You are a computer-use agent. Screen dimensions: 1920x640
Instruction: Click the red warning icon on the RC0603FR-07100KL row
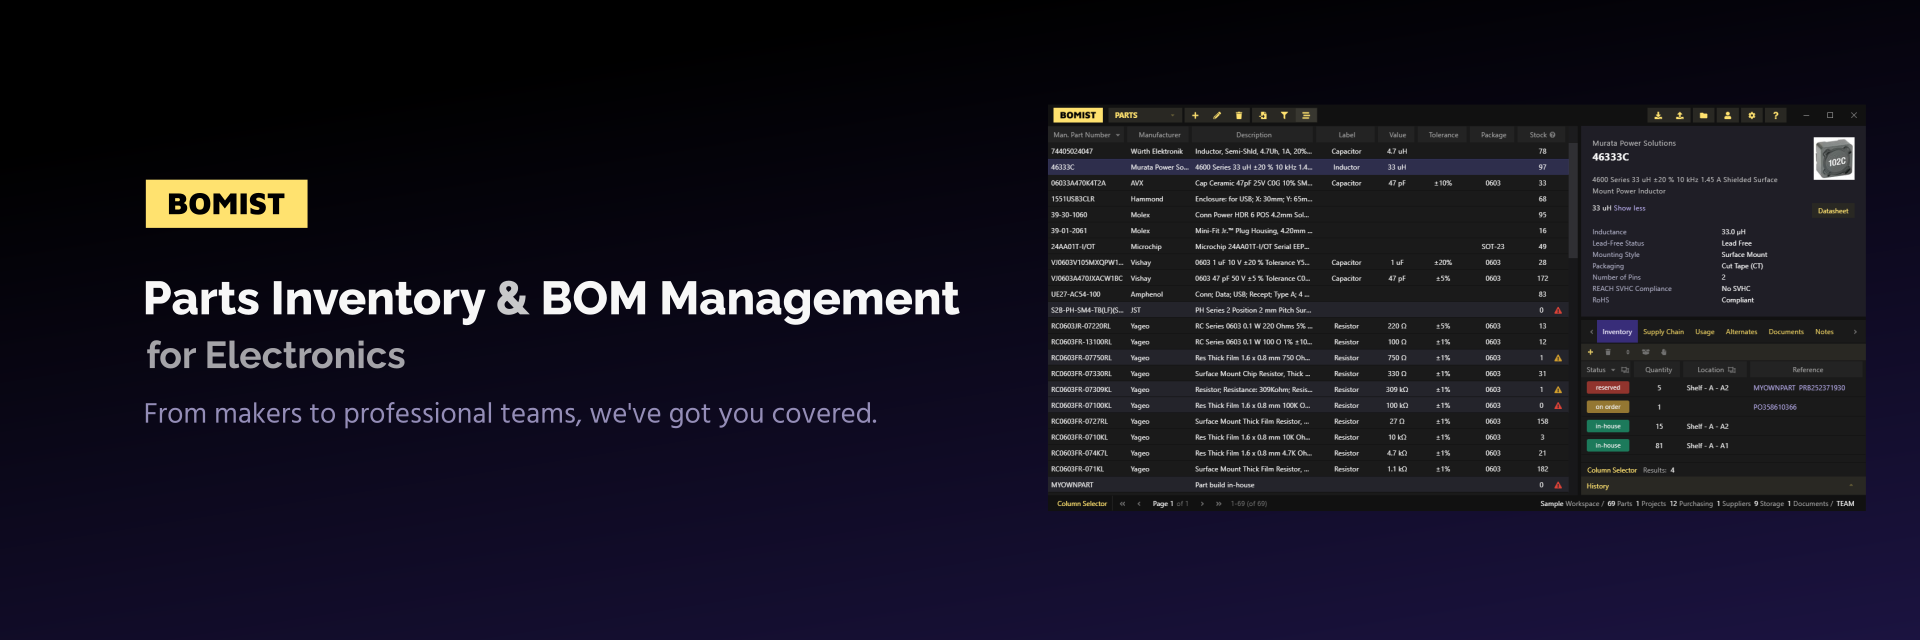tap(1558, 406)
